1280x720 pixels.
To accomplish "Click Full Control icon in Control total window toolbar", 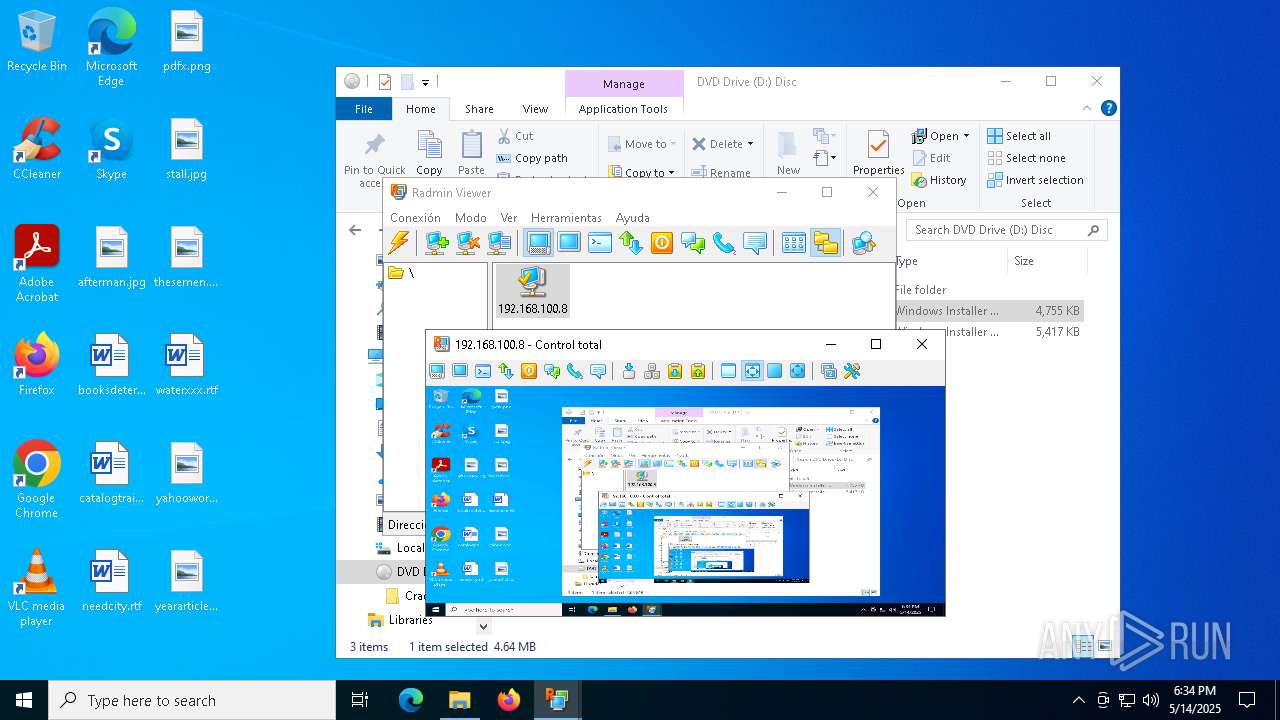I will click(x=437, y=371).
